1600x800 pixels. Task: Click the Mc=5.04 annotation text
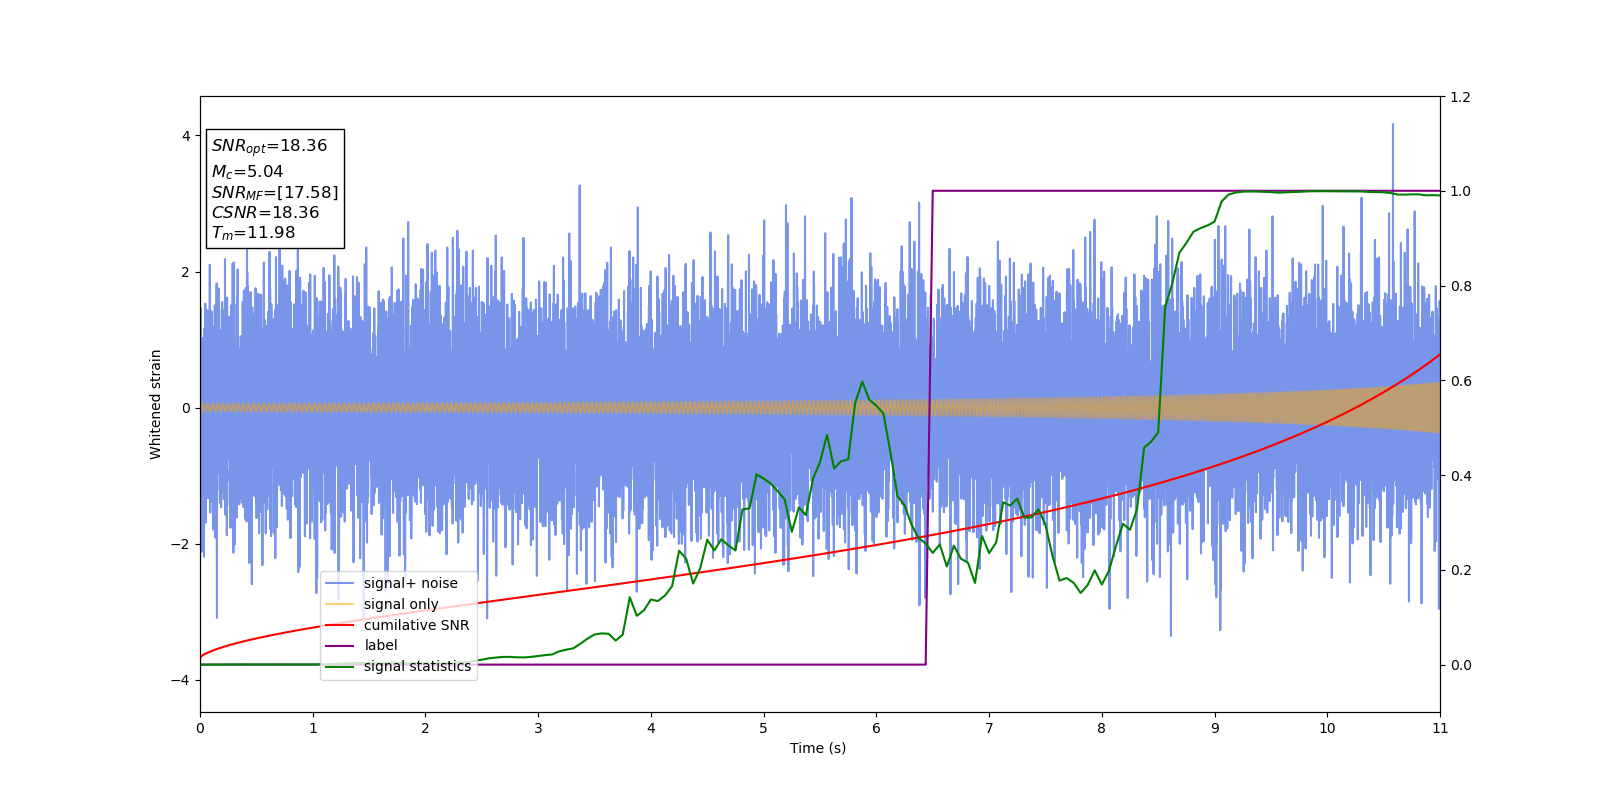pos(247,172)
